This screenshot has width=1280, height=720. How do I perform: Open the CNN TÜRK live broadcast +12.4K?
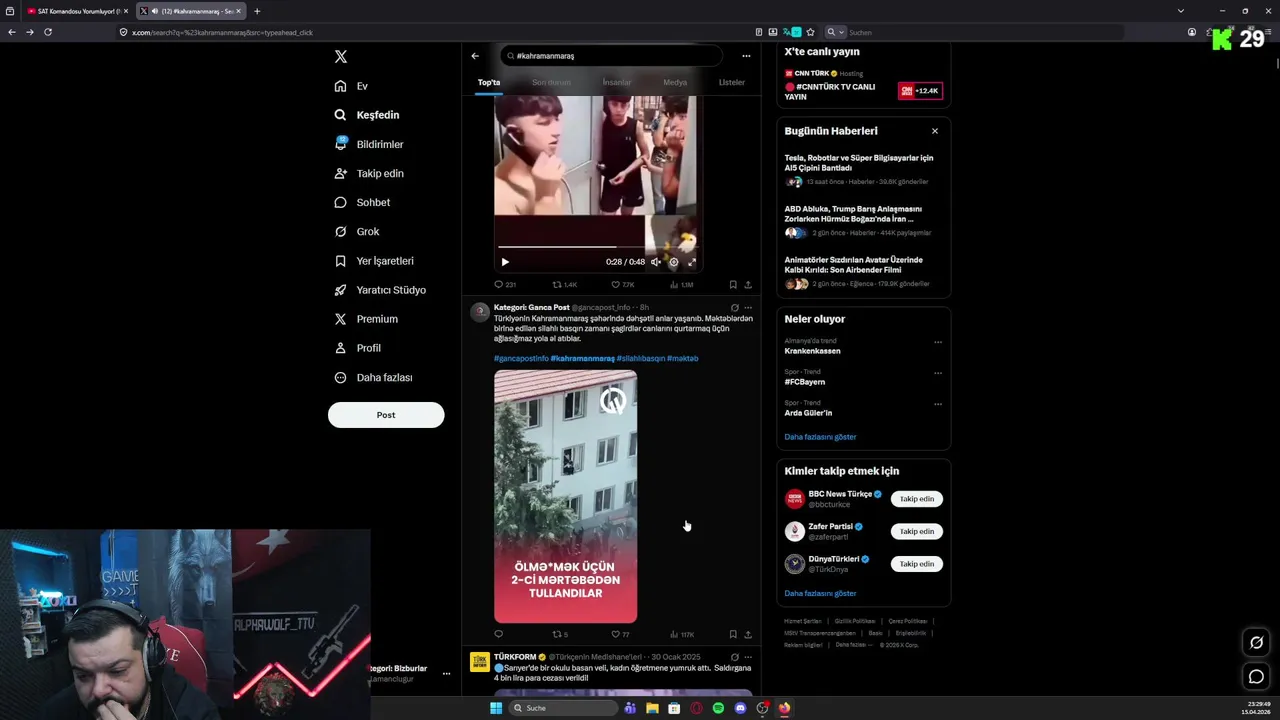(921, 91)
